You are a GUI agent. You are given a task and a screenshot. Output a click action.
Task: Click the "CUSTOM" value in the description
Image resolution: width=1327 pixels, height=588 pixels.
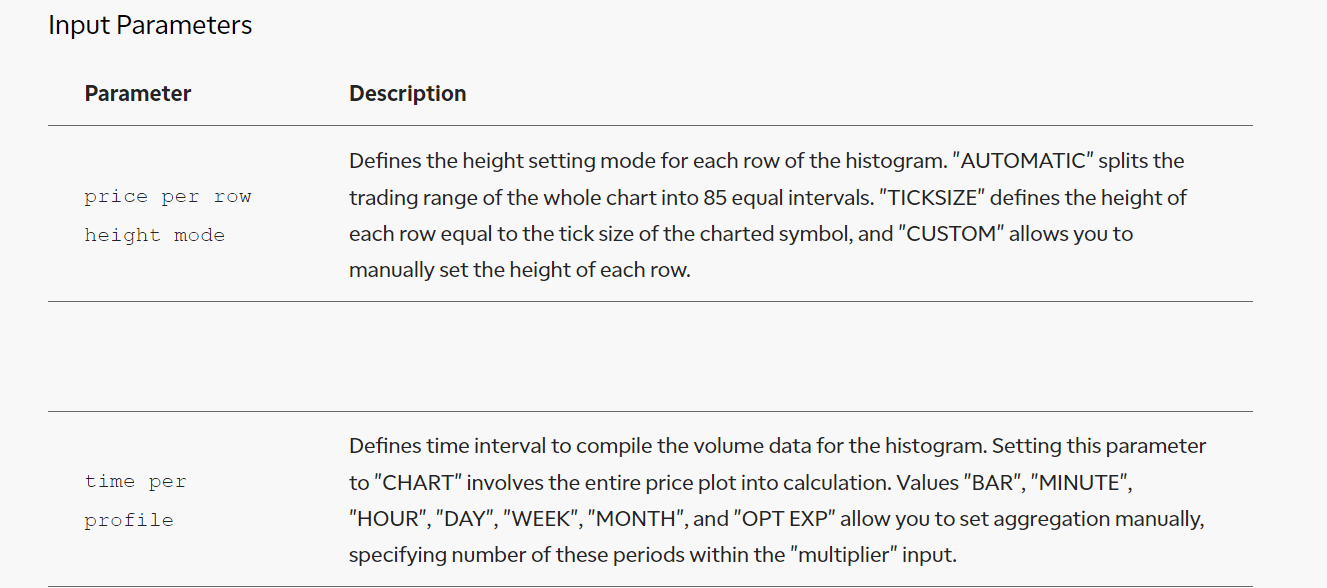940,234
